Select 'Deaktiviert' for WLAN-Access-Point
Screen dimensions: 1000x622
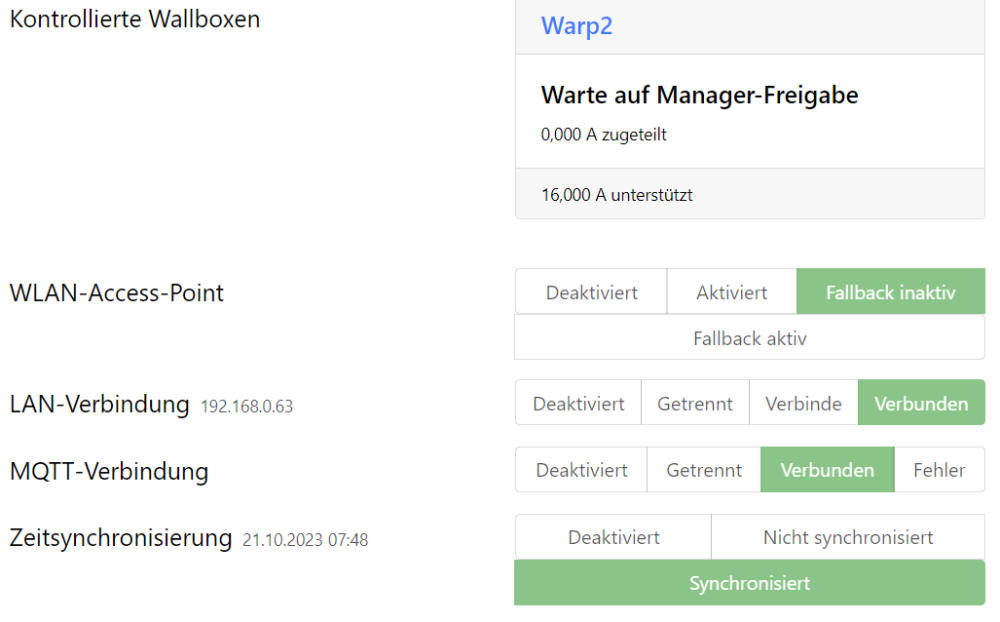coord(591,293)
